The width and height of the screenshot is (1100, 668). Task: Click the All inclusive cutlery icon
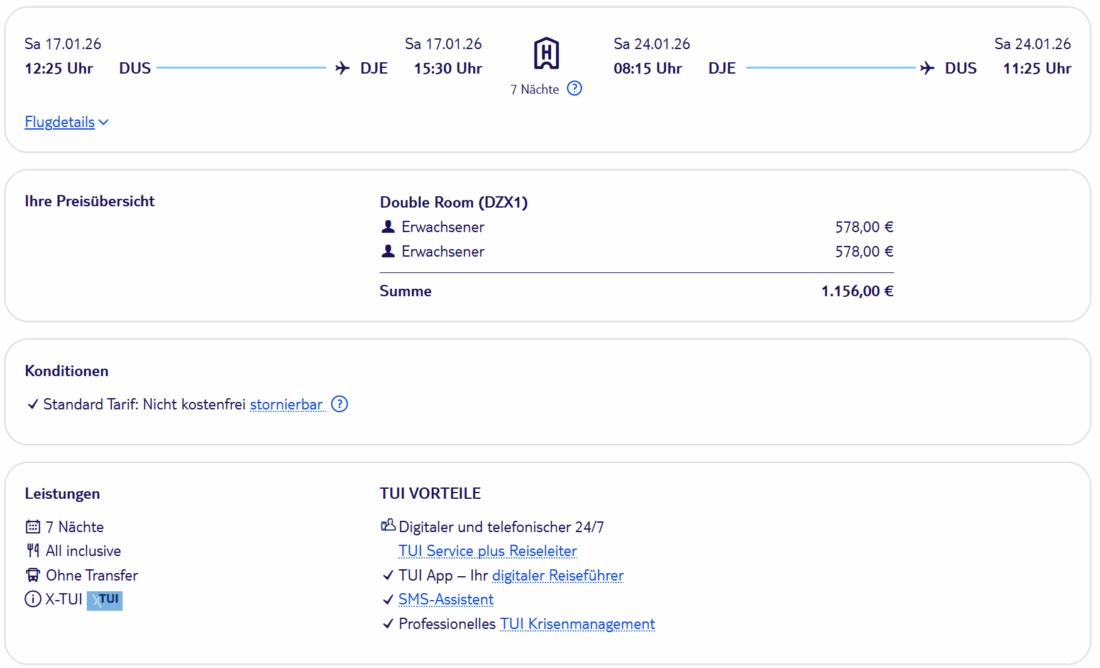(33, 551)
